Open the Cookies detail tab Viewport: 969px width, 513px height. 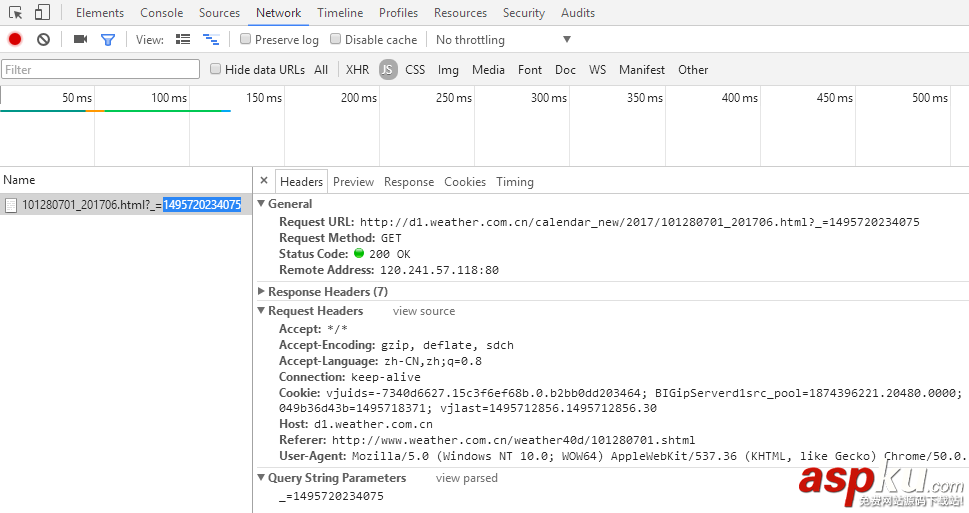point(465,182)
